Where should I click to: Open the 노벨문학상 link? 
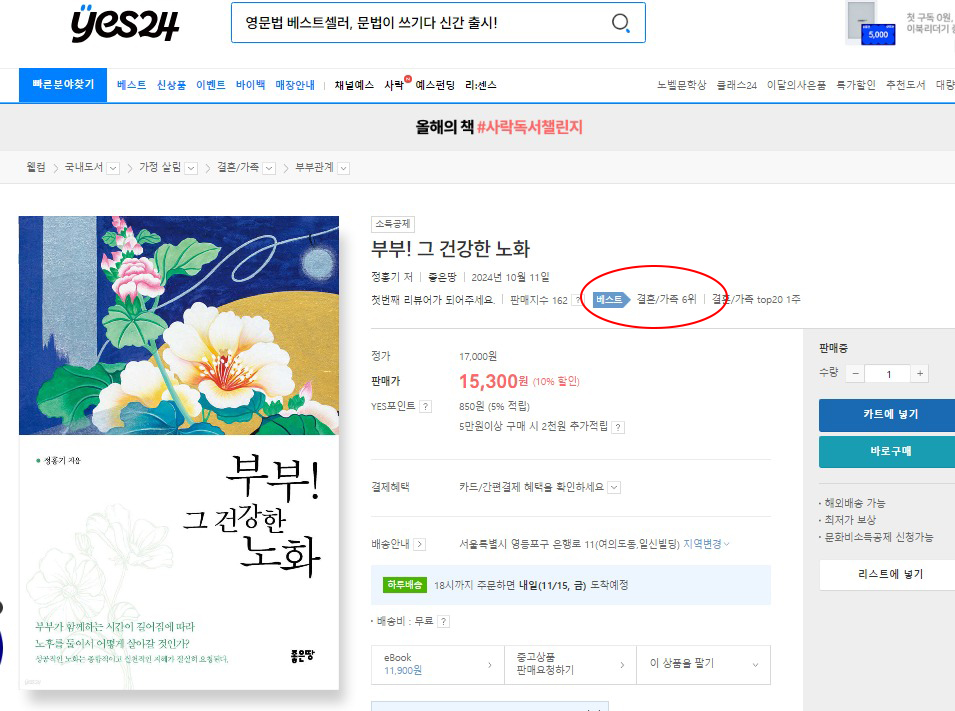pyautogui.click(x=682, y=85)
